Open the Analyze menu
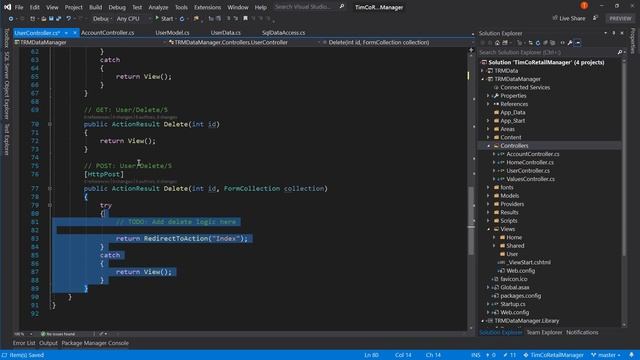640x360 pixels. [158, 7]
